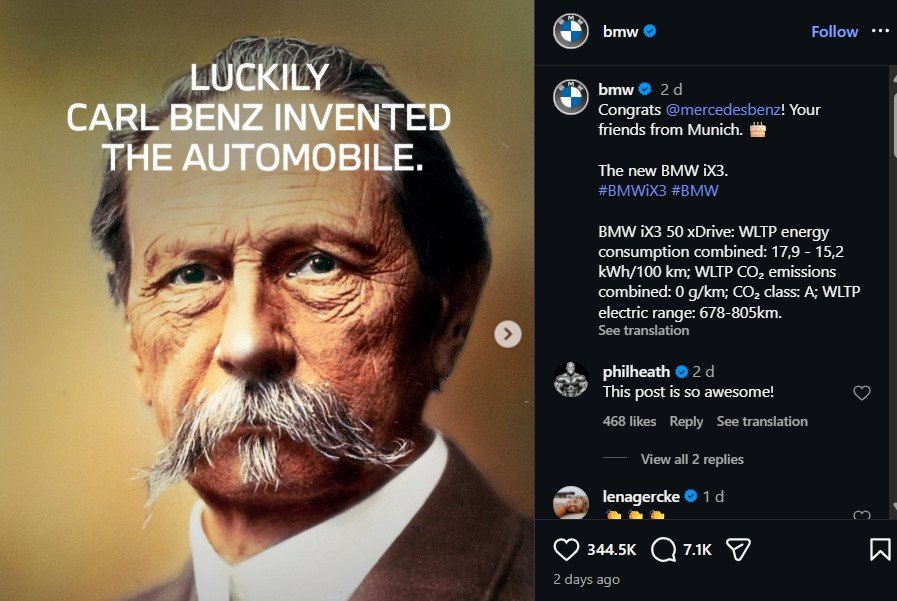The image size is (897, 601).
Task: Save the post with the bookmark icon
Action: coord(879,549)
